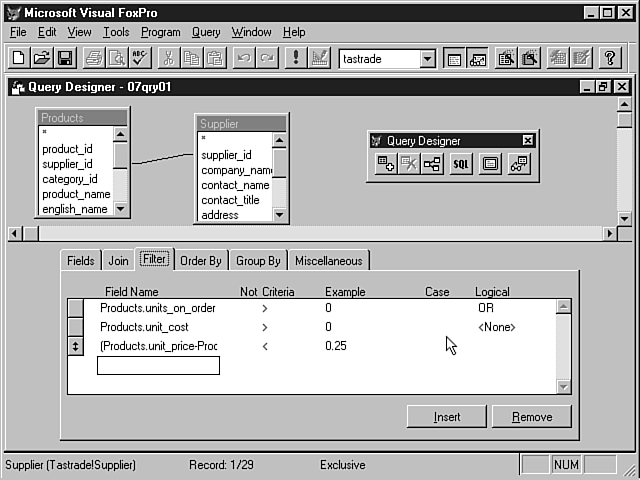The image size is (640, 480).
Task: Click the Remove button
Action: [531, 417]
